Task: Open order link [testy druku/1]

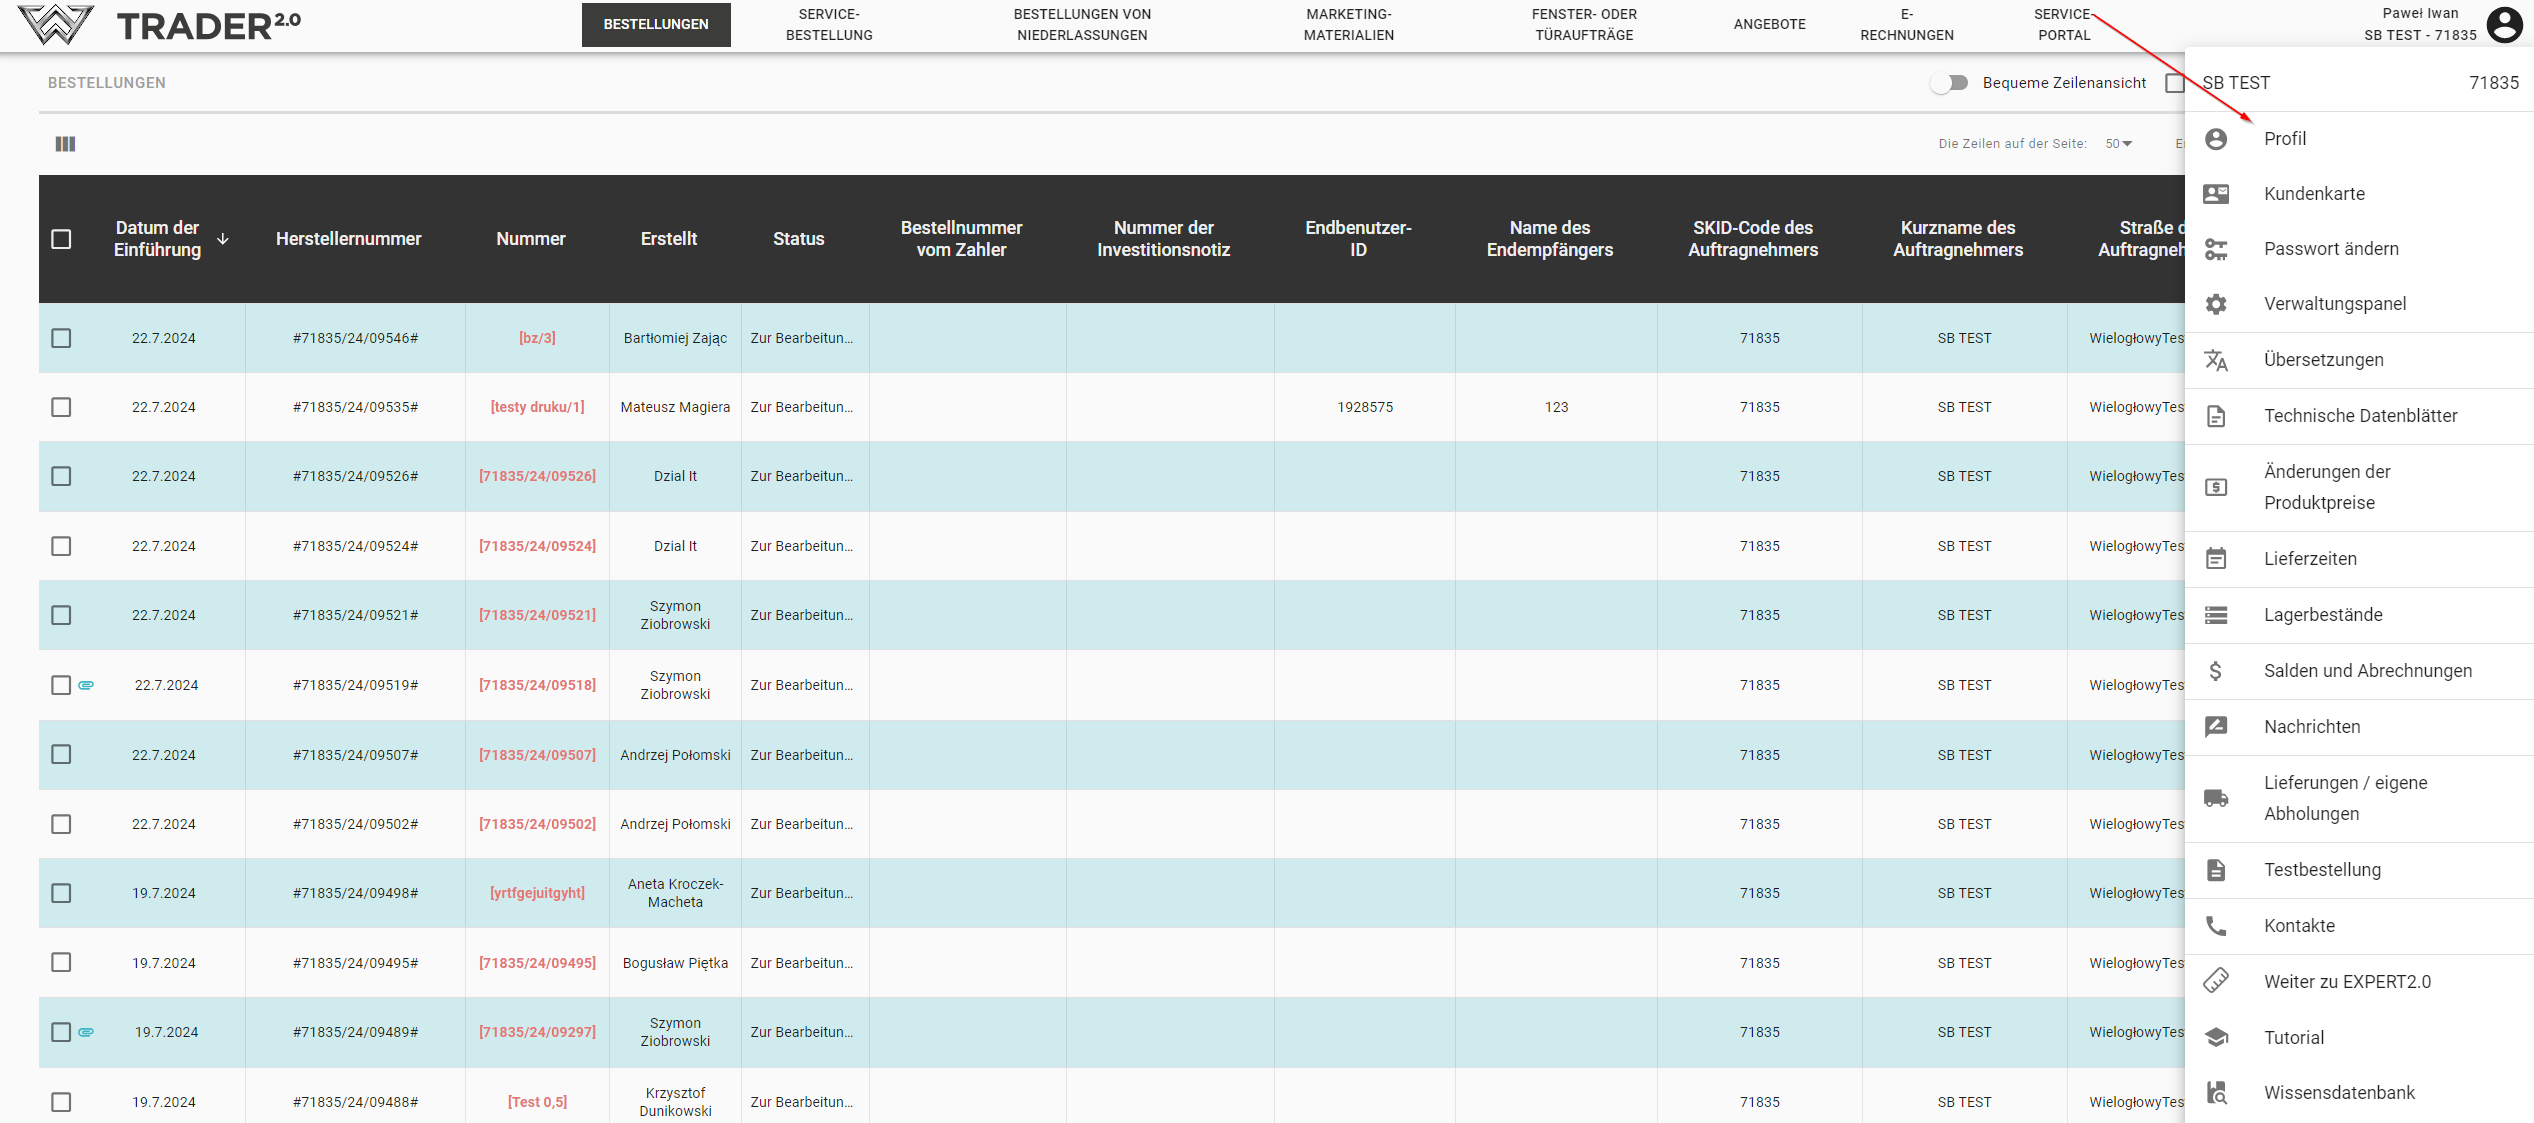Action: pyautogui.click(x=537, y=407)
